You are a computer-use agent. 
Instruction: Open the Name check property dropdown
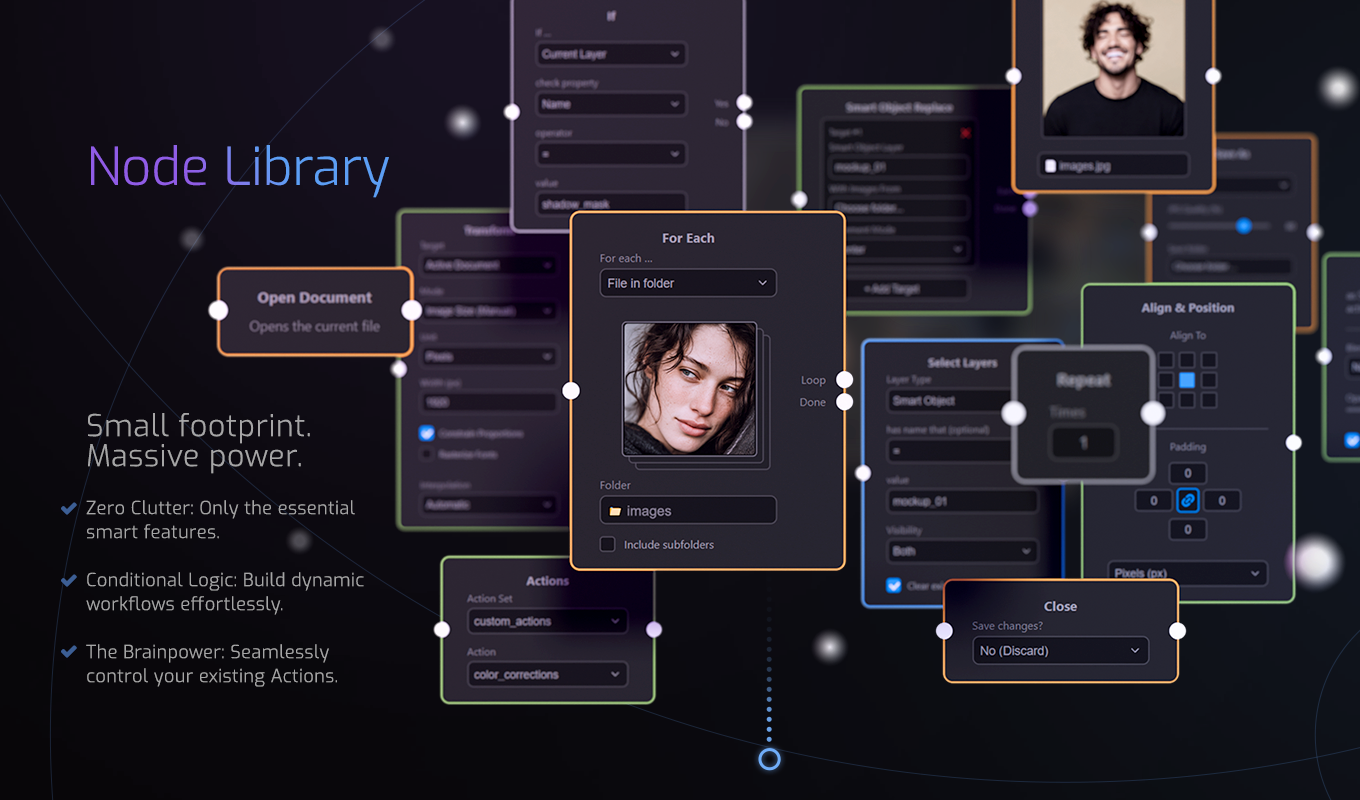(611, 104)
